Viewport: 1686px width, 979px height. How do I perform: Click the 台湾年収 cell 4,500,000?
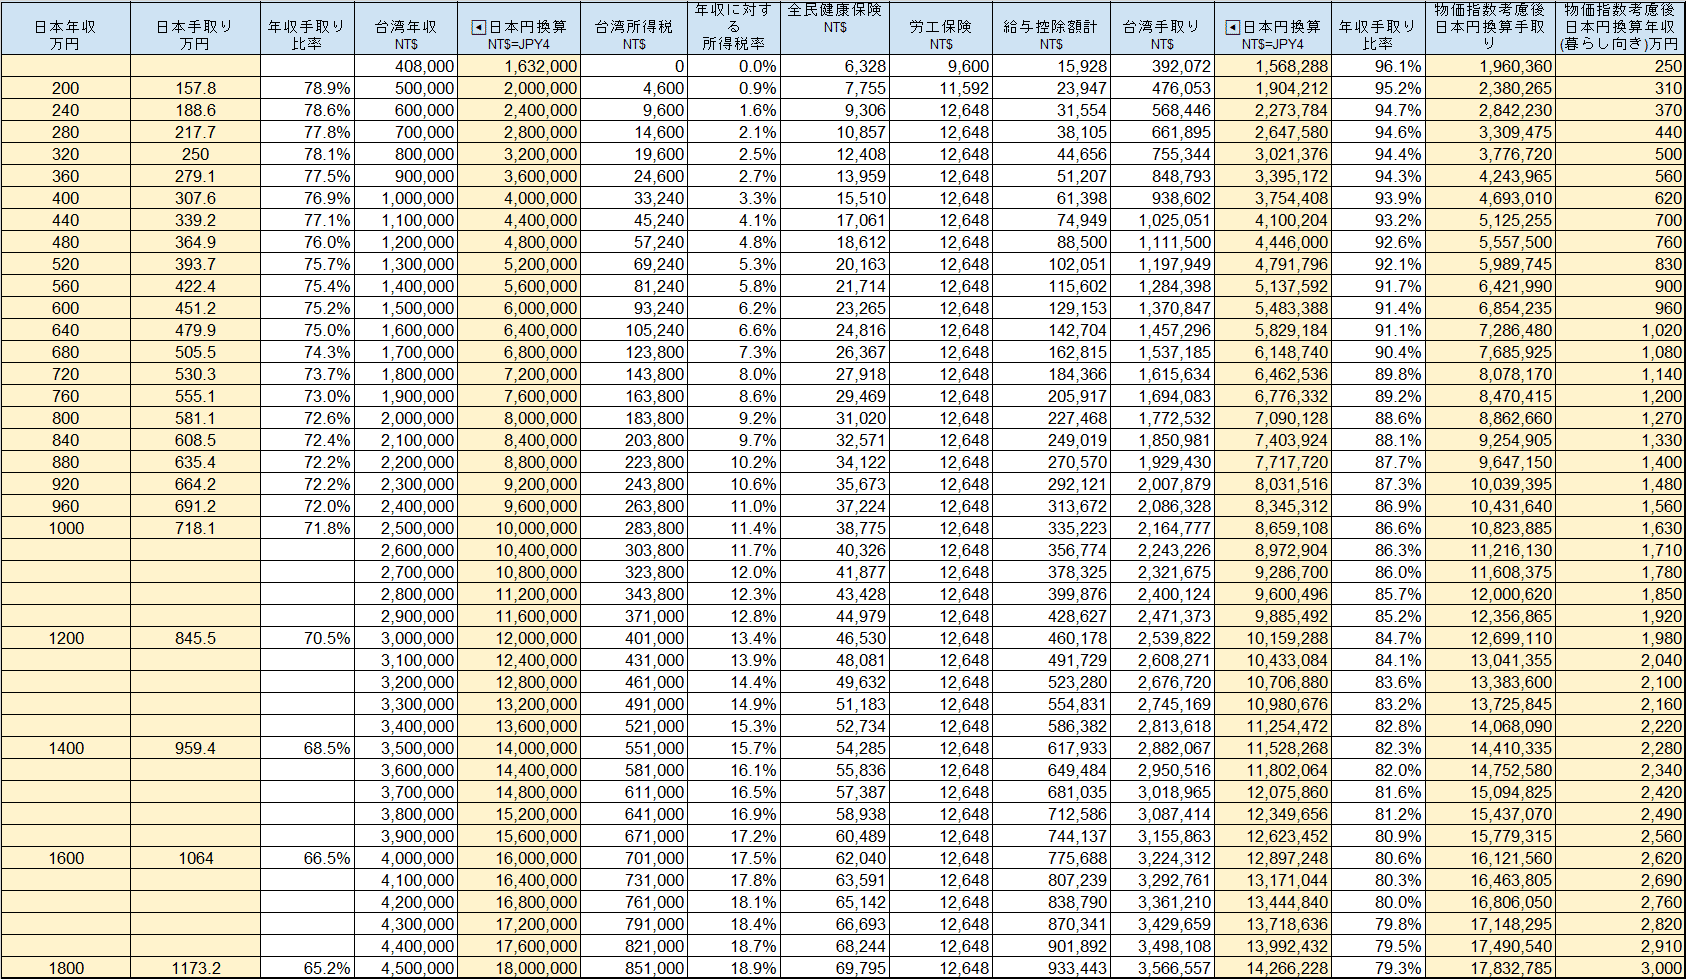click(406, 968)
